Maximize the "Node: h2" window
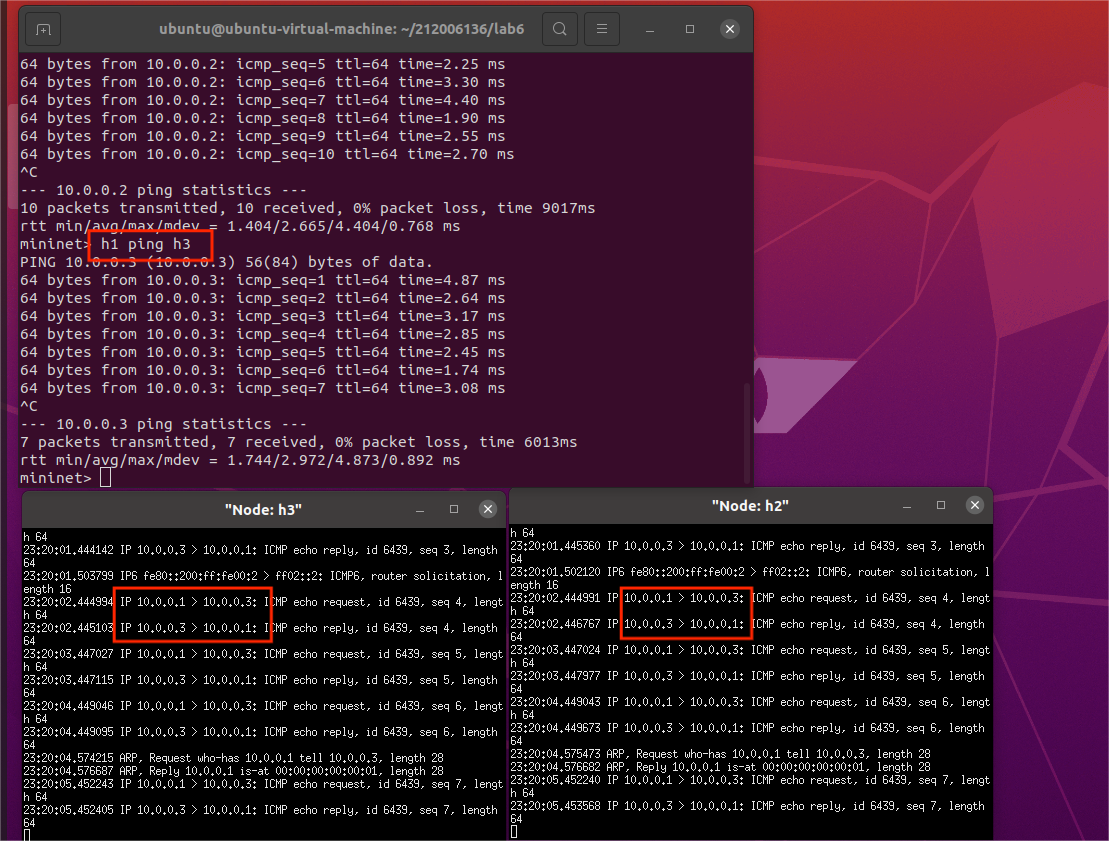The height and width of the screenshot is (841, 1109). click(941, 505)
